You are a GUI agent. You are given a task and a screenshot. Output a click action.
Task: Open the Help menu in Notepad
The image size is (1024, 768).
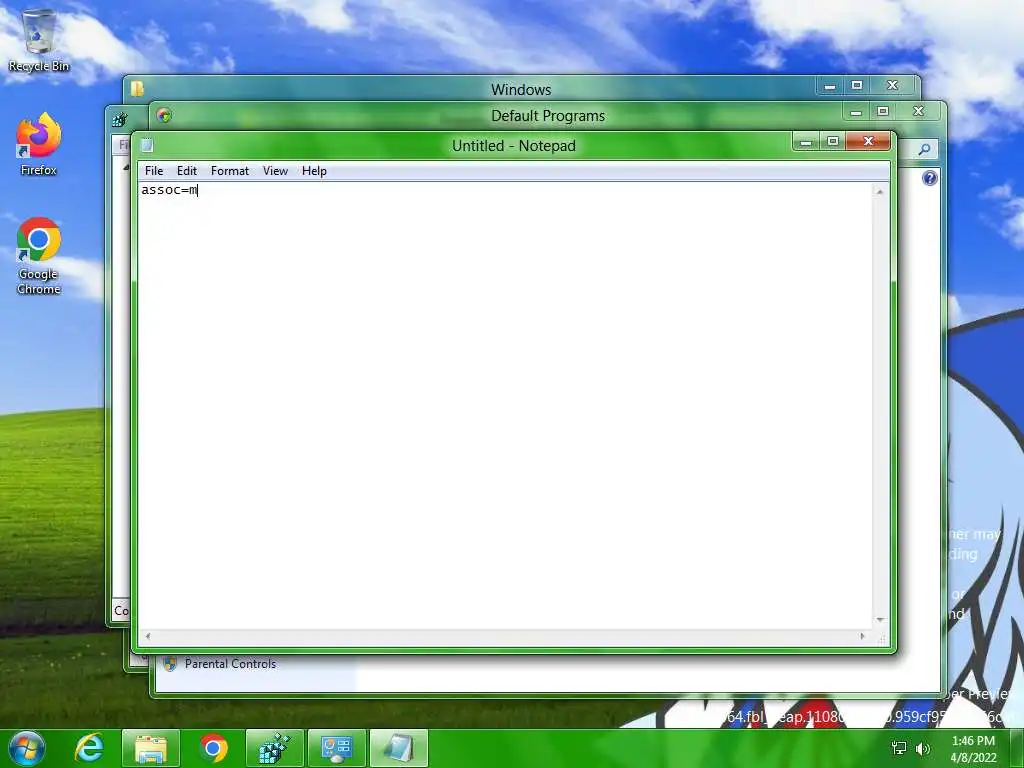[x=314, y=170]
